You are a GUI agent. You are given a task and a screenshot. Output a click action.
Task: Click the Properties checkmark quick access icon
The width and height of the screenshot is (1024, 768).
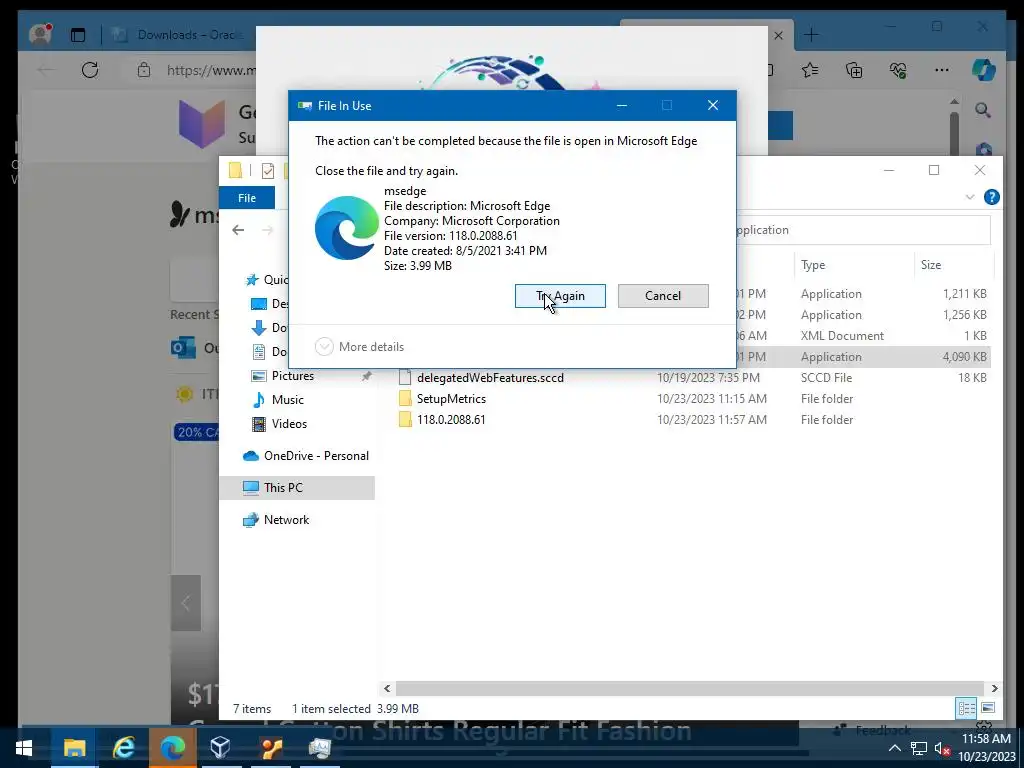coord(268,170)
